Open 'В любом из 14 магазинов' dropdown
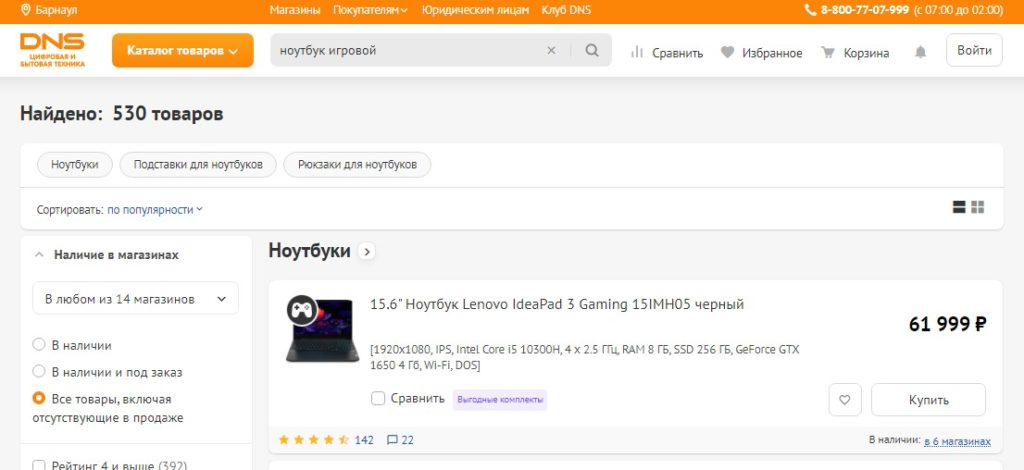 [135, 298]
